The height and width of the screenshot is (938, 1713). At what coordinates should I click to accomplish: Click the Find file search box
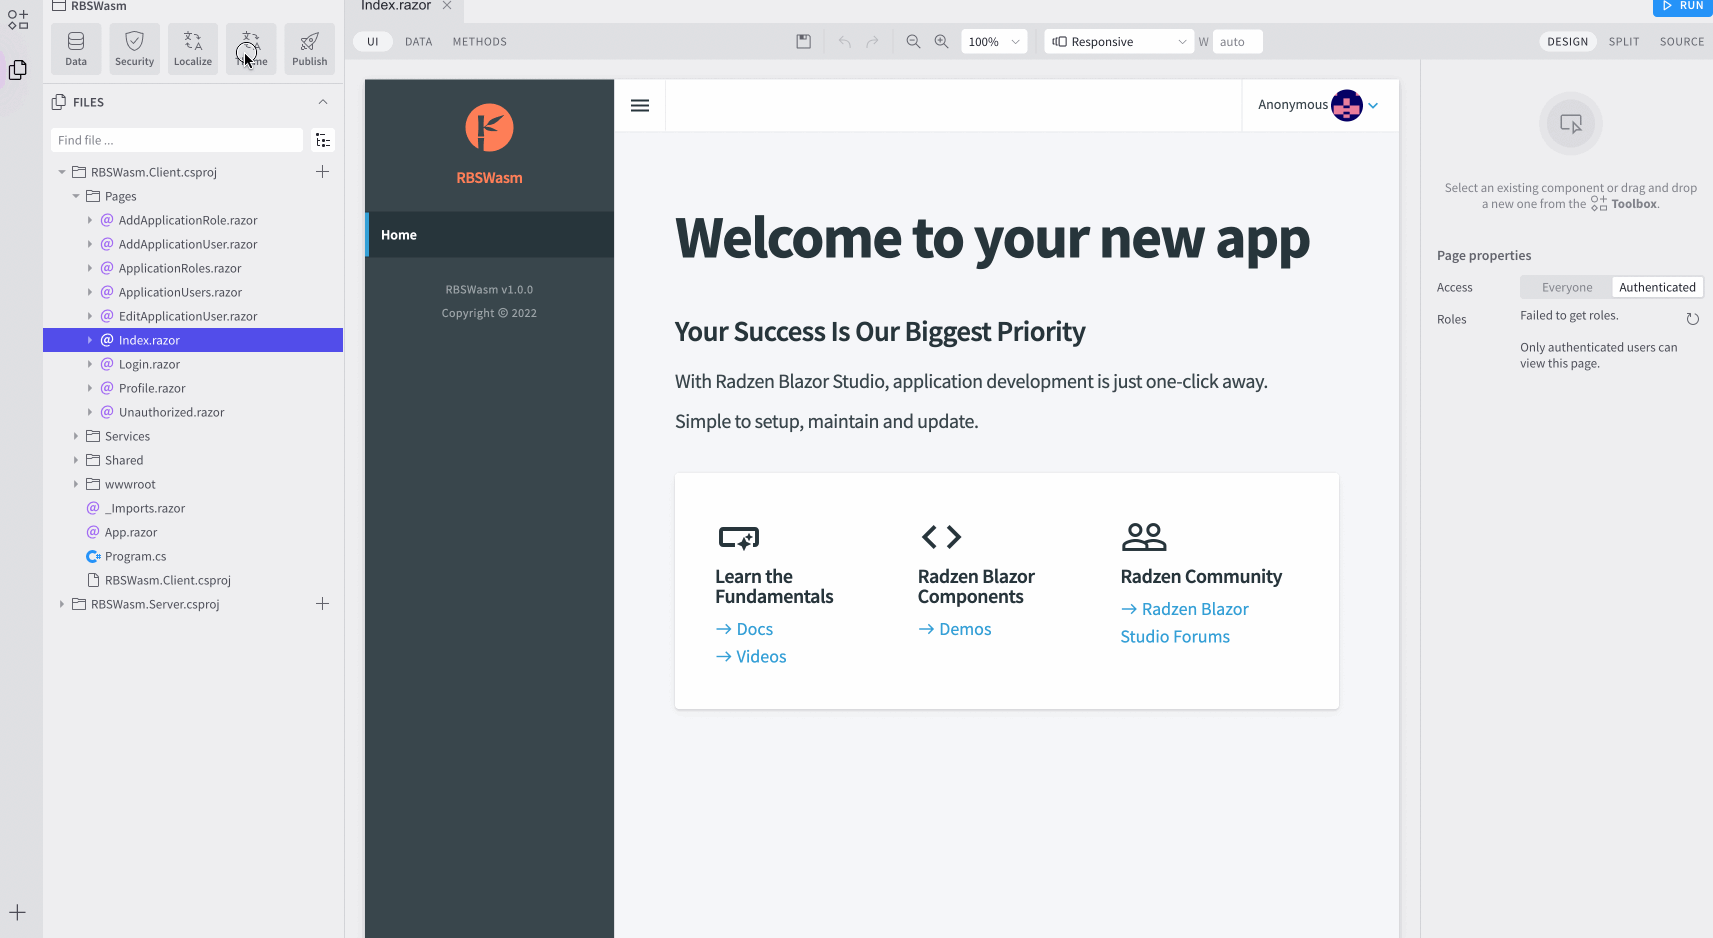[176, 140]
